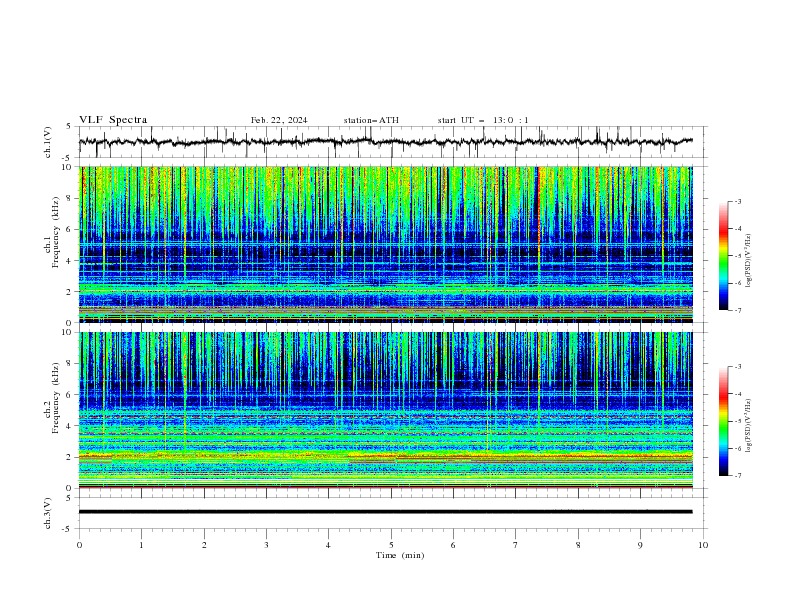Click the "start UT = 13:0 :1" label
The width and height of the screenshot is (792, 612).
click(x=483, y=120)
